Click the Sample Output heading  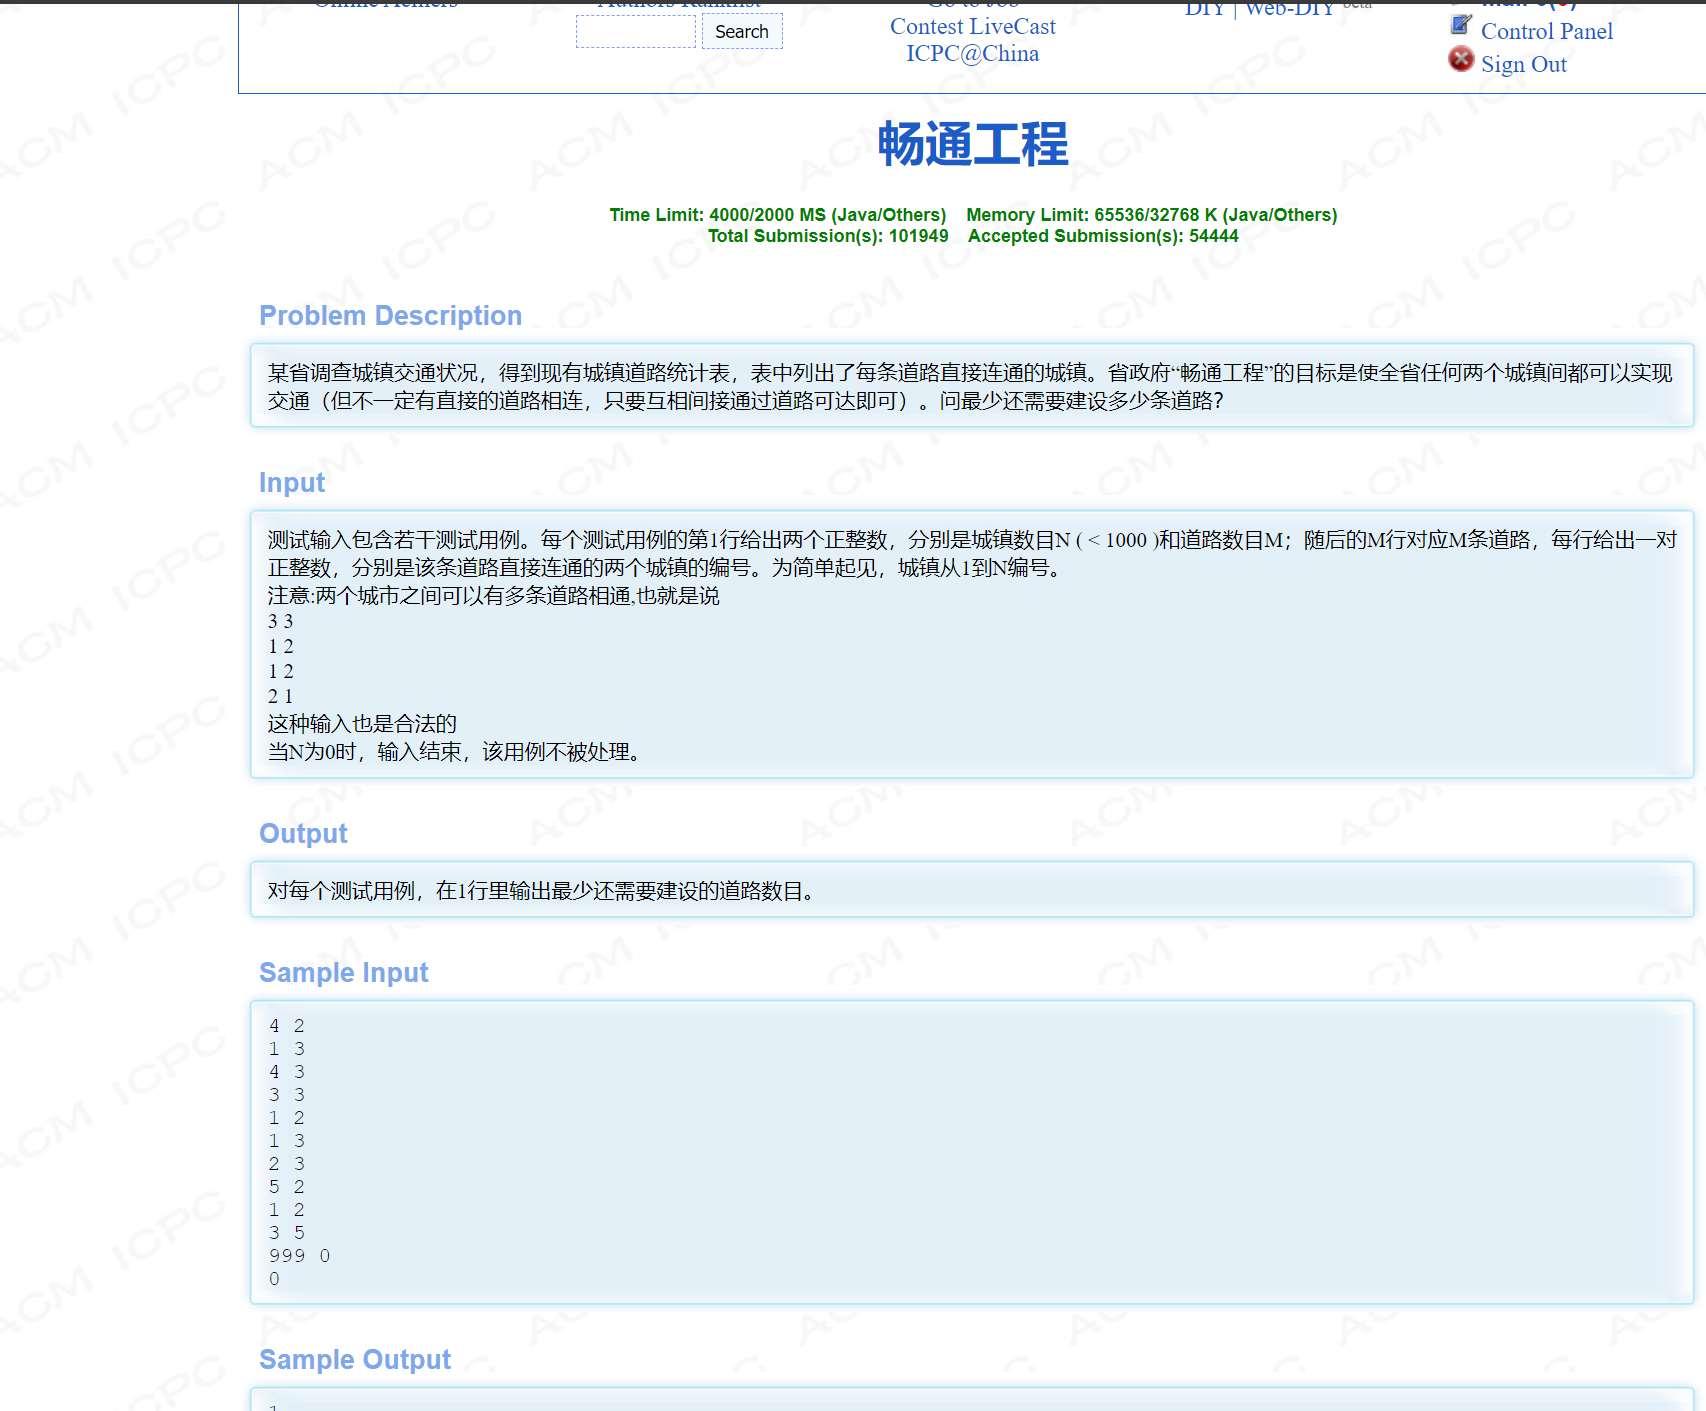tap(355, 1360)
